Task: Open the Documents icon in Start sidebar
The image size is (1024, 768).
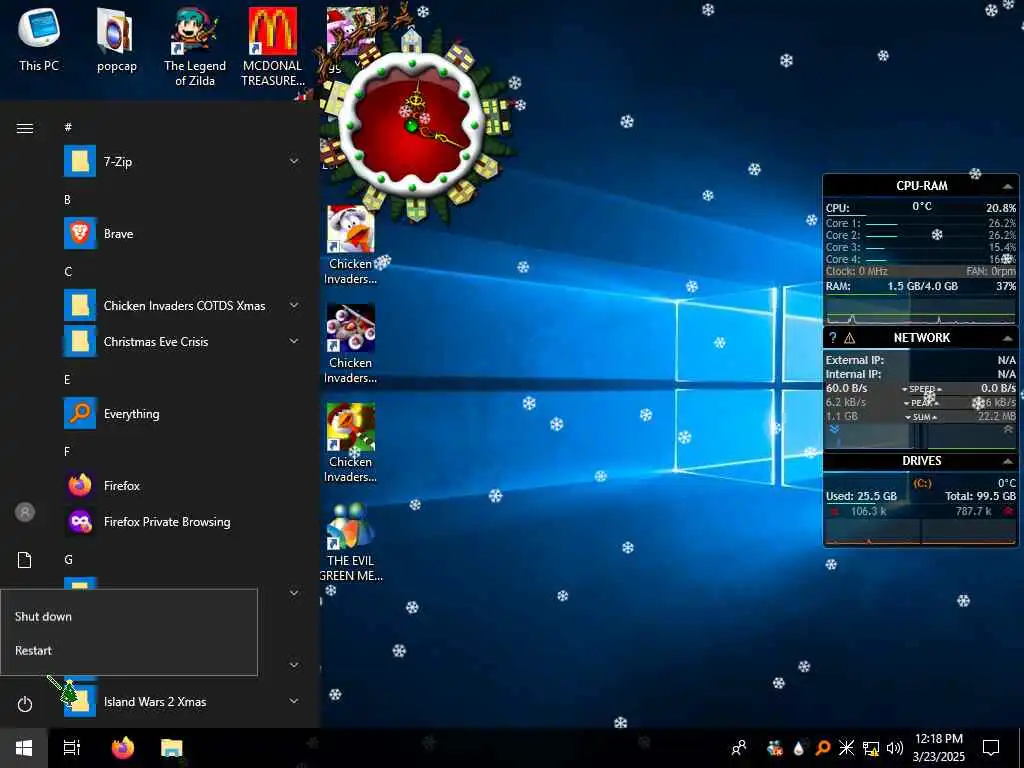Action: pos(24,560)
